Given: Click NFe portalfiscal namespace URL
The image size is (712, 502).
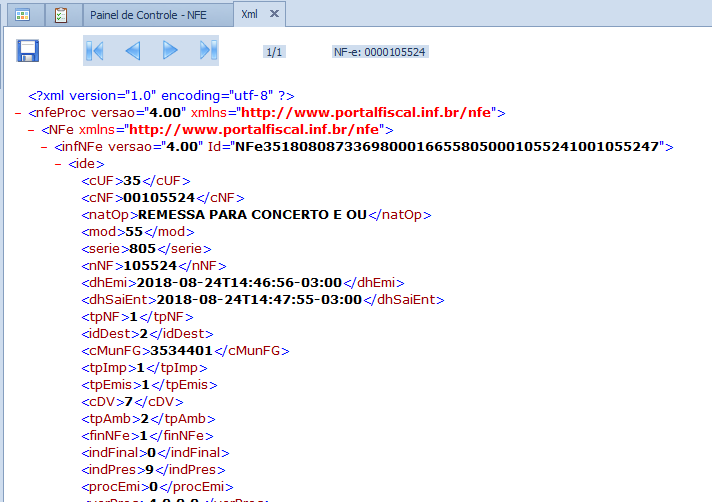Looking at the screenshot, I should (x=254, y=130).
